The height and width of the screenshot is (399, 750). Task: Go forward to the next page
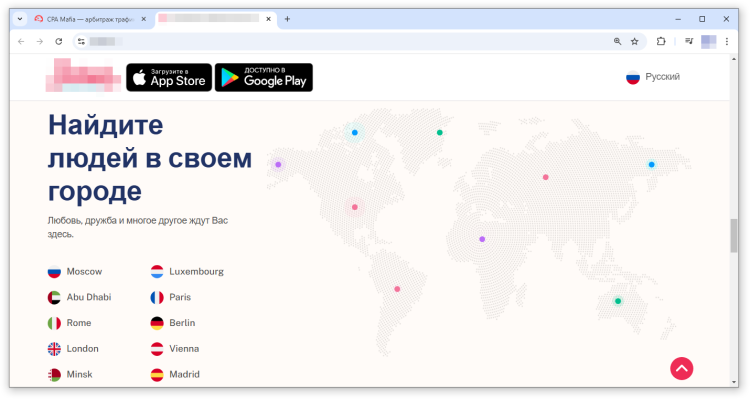[40, 42]
